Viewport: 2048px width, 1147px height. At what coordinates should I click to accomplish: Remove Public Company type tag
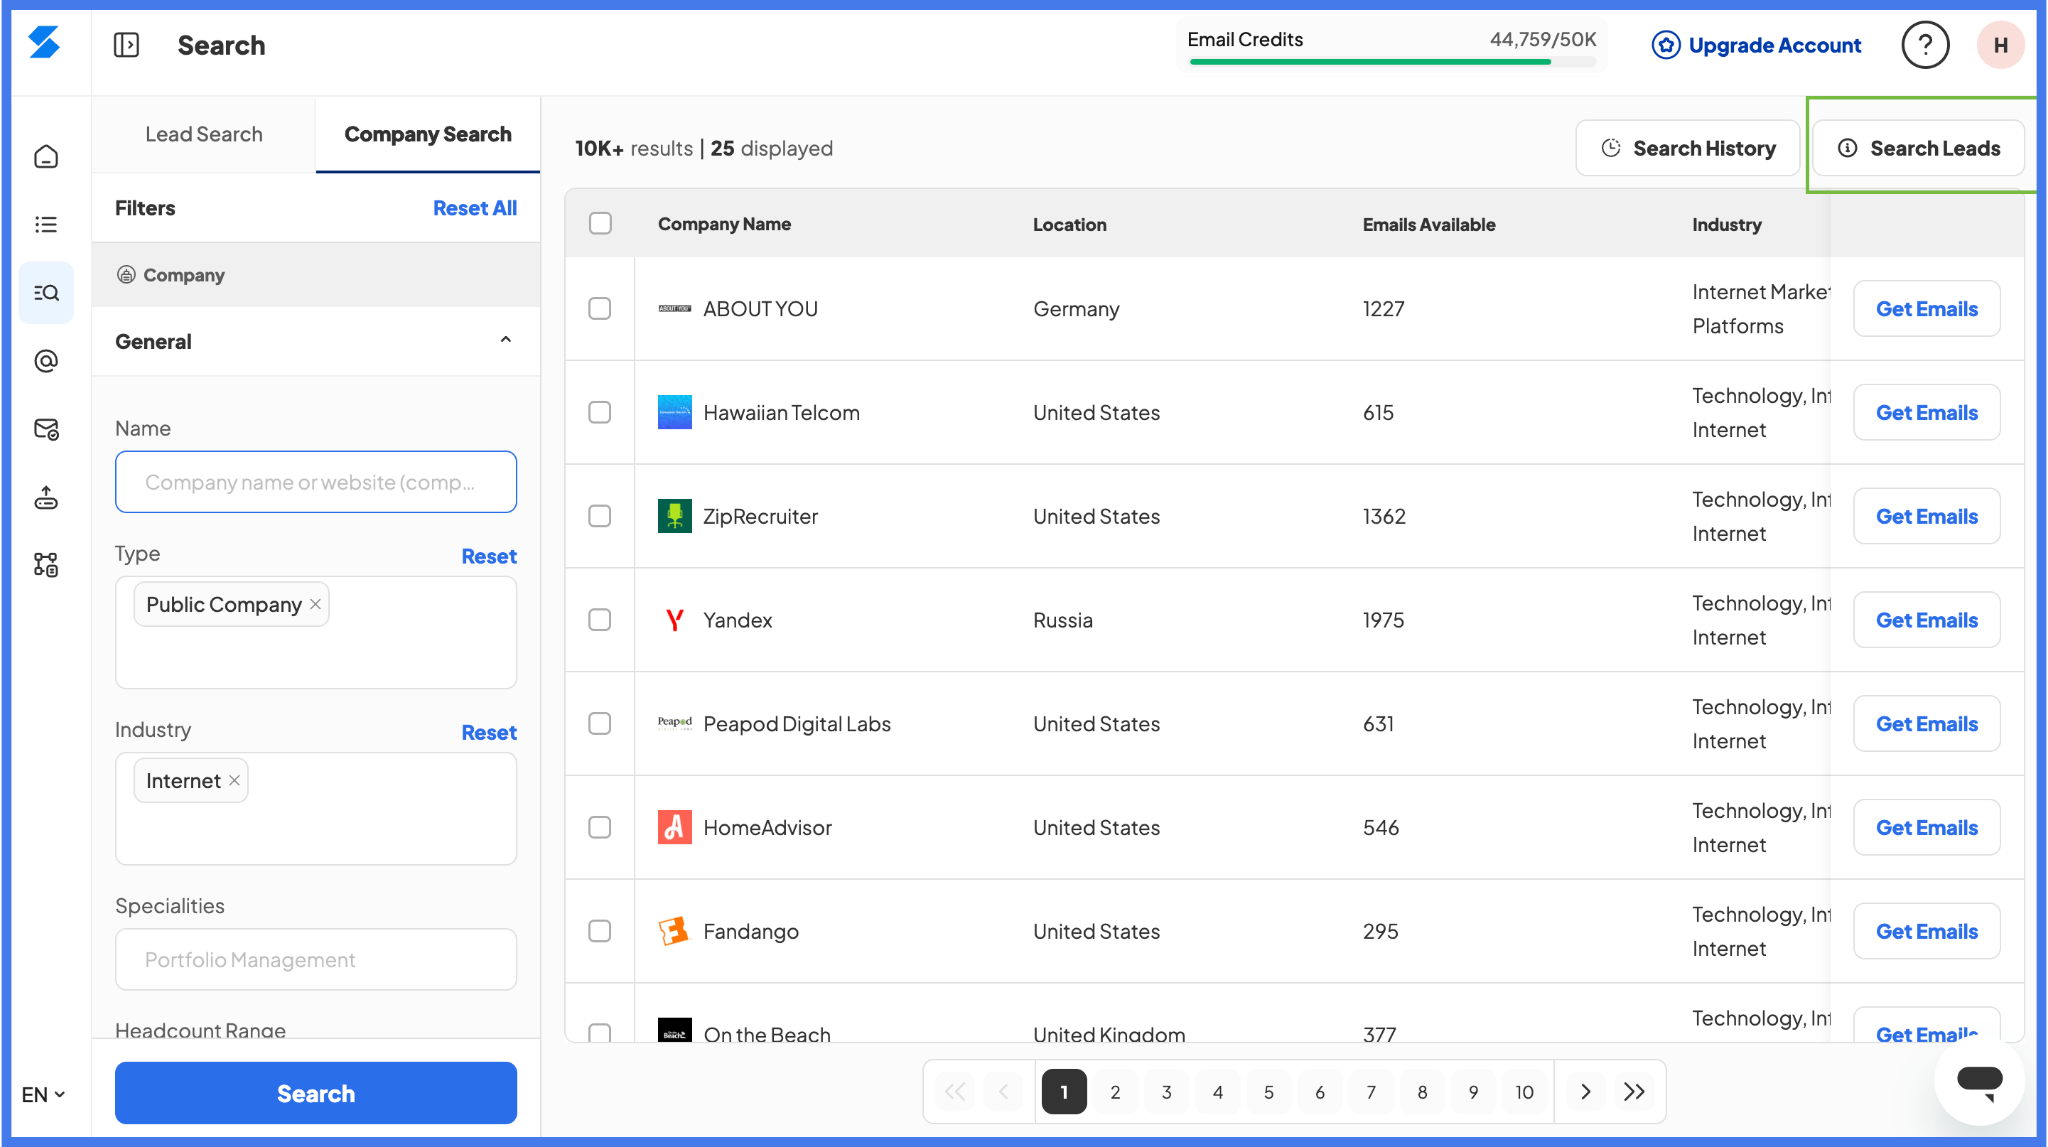click(x=315, y=604)
